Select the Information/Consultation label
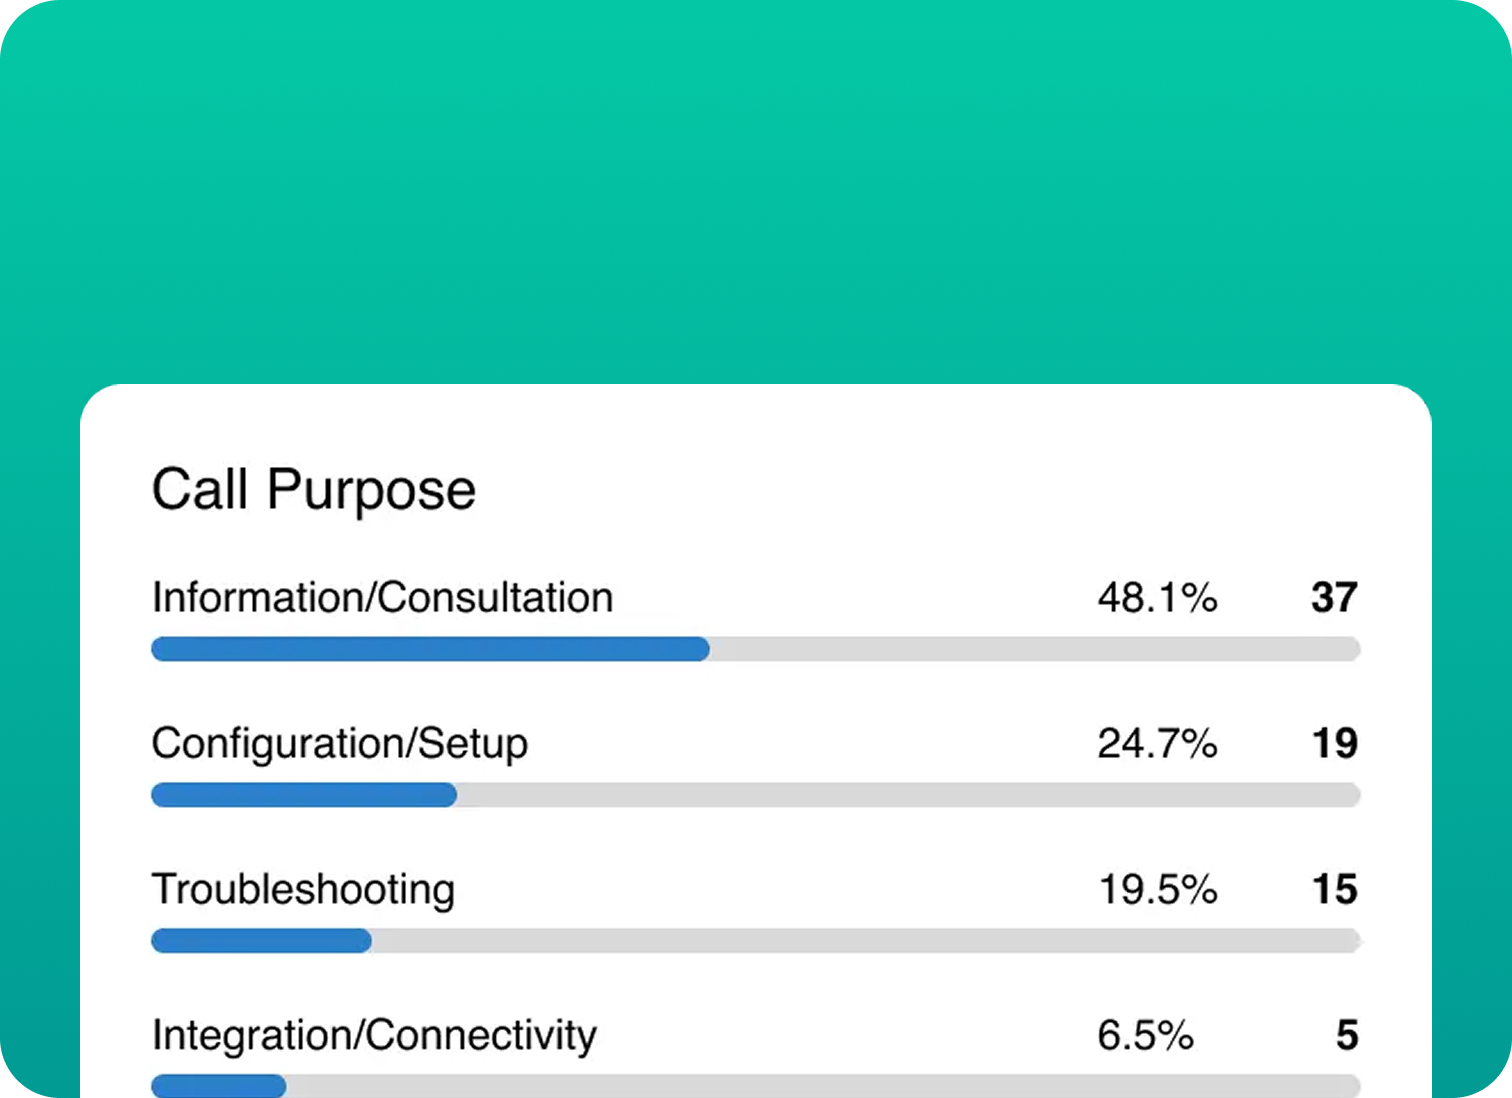This screenshot has height=1098, width=1512. pyautogui.click(x=382, y=598)
